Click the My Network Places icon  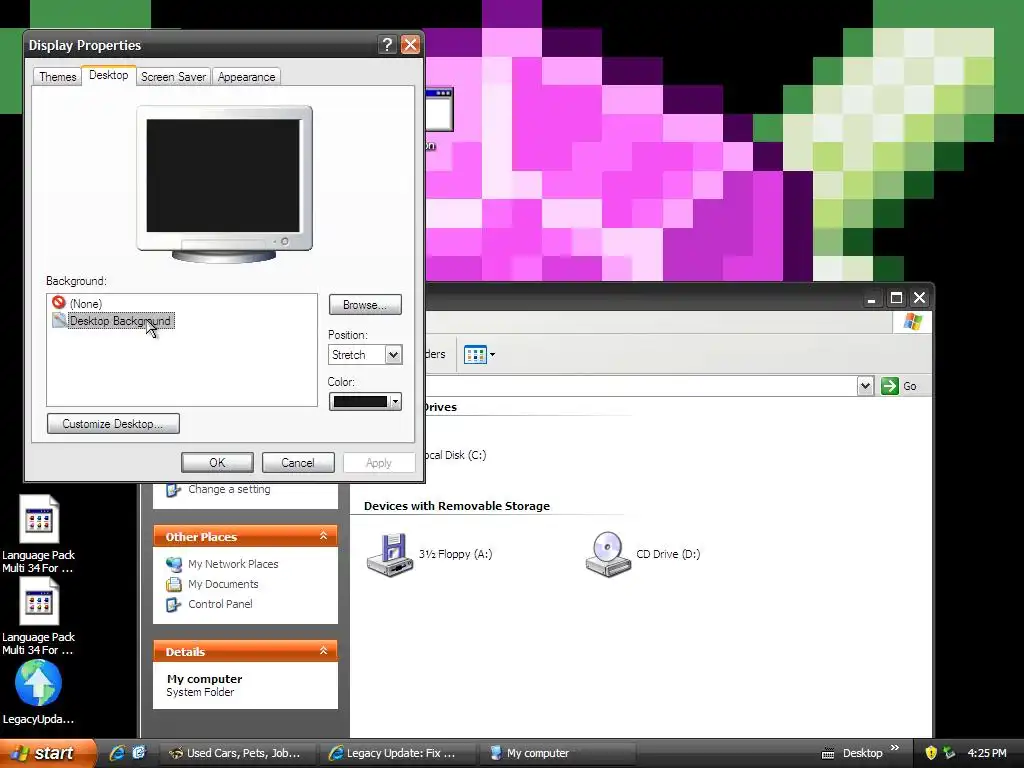click(x=174, y=564)
